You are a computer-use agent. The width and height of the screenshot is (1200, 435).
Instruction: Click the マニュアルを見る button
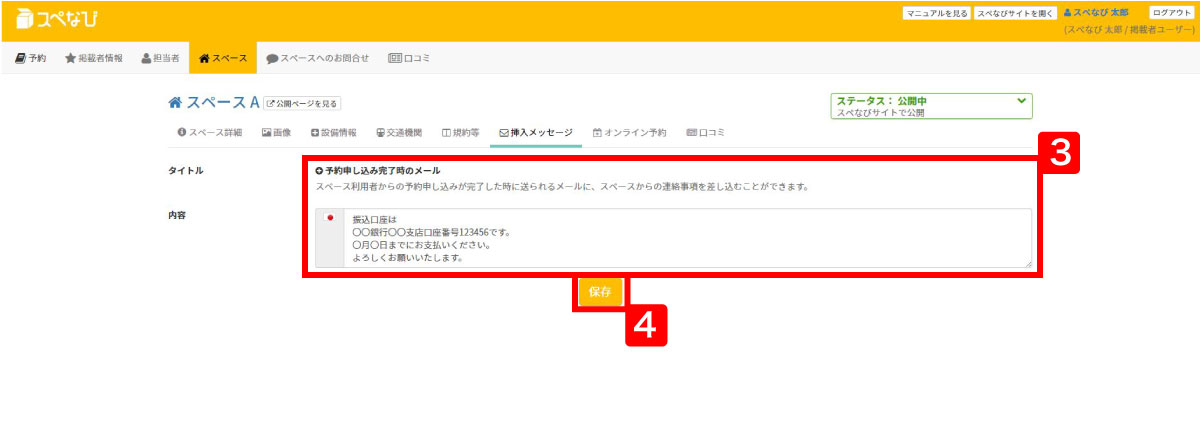coord(936,13)
